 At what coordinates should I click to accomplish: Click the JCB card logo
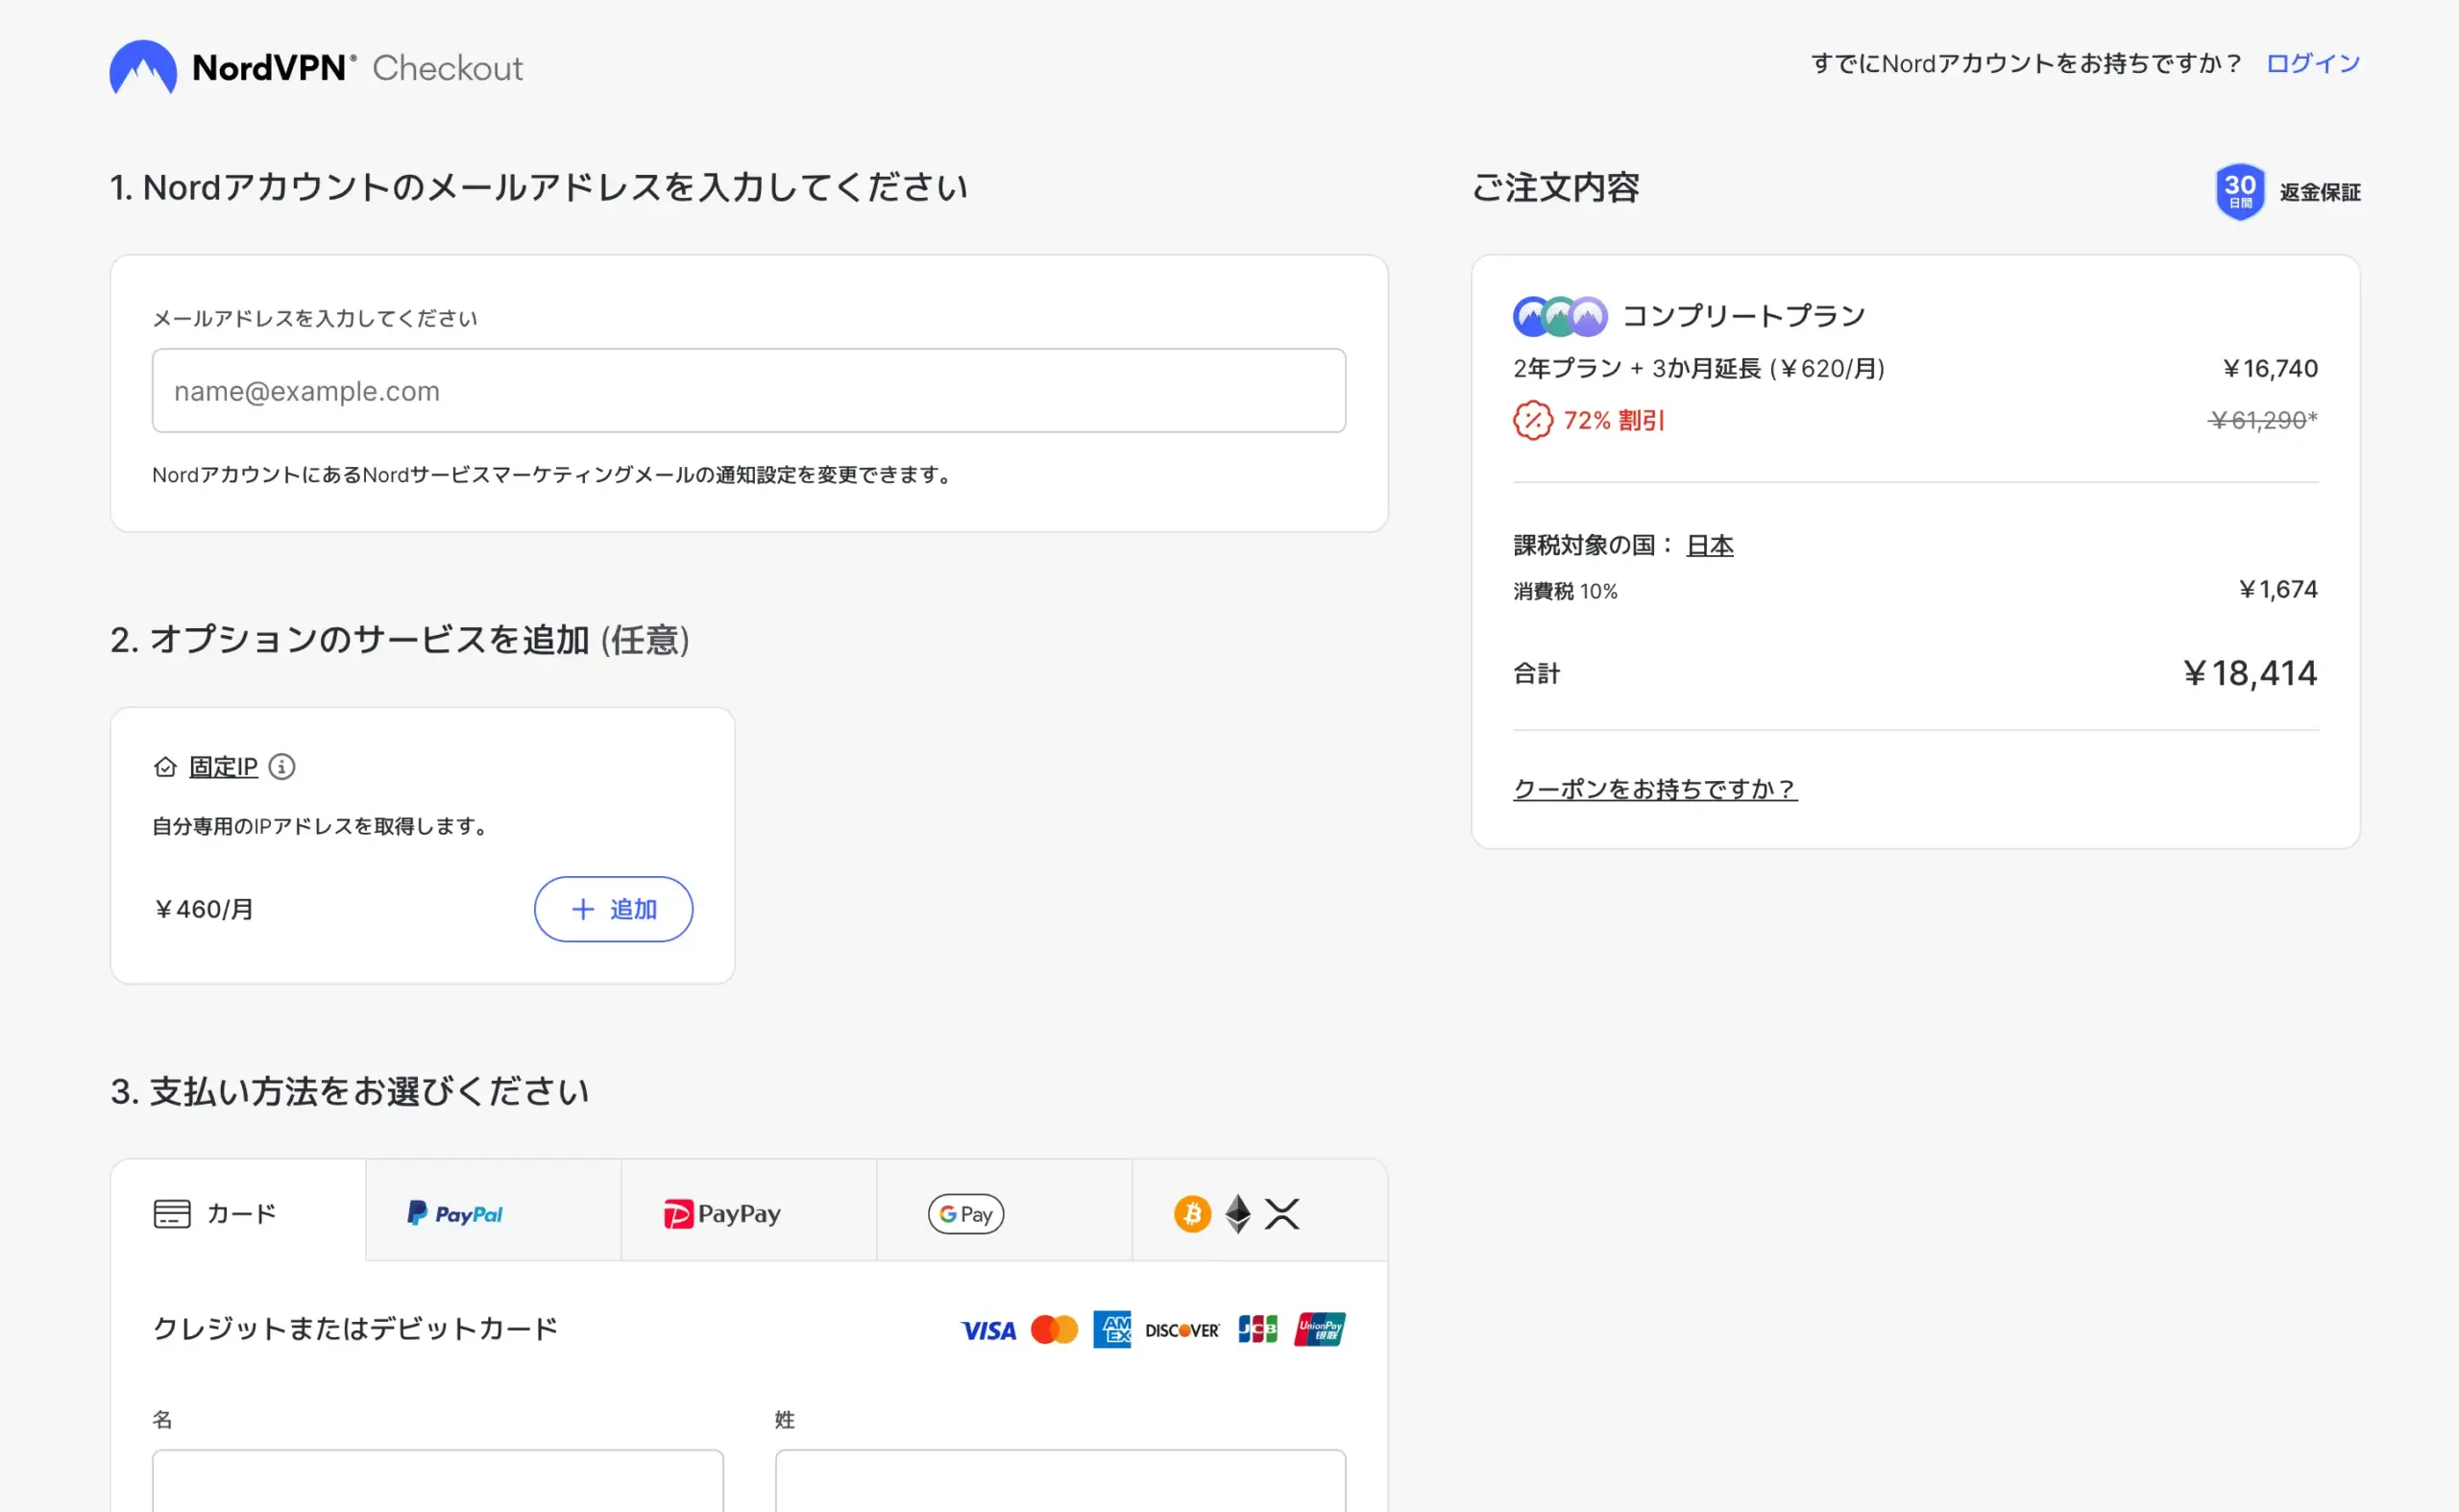1258,1329
